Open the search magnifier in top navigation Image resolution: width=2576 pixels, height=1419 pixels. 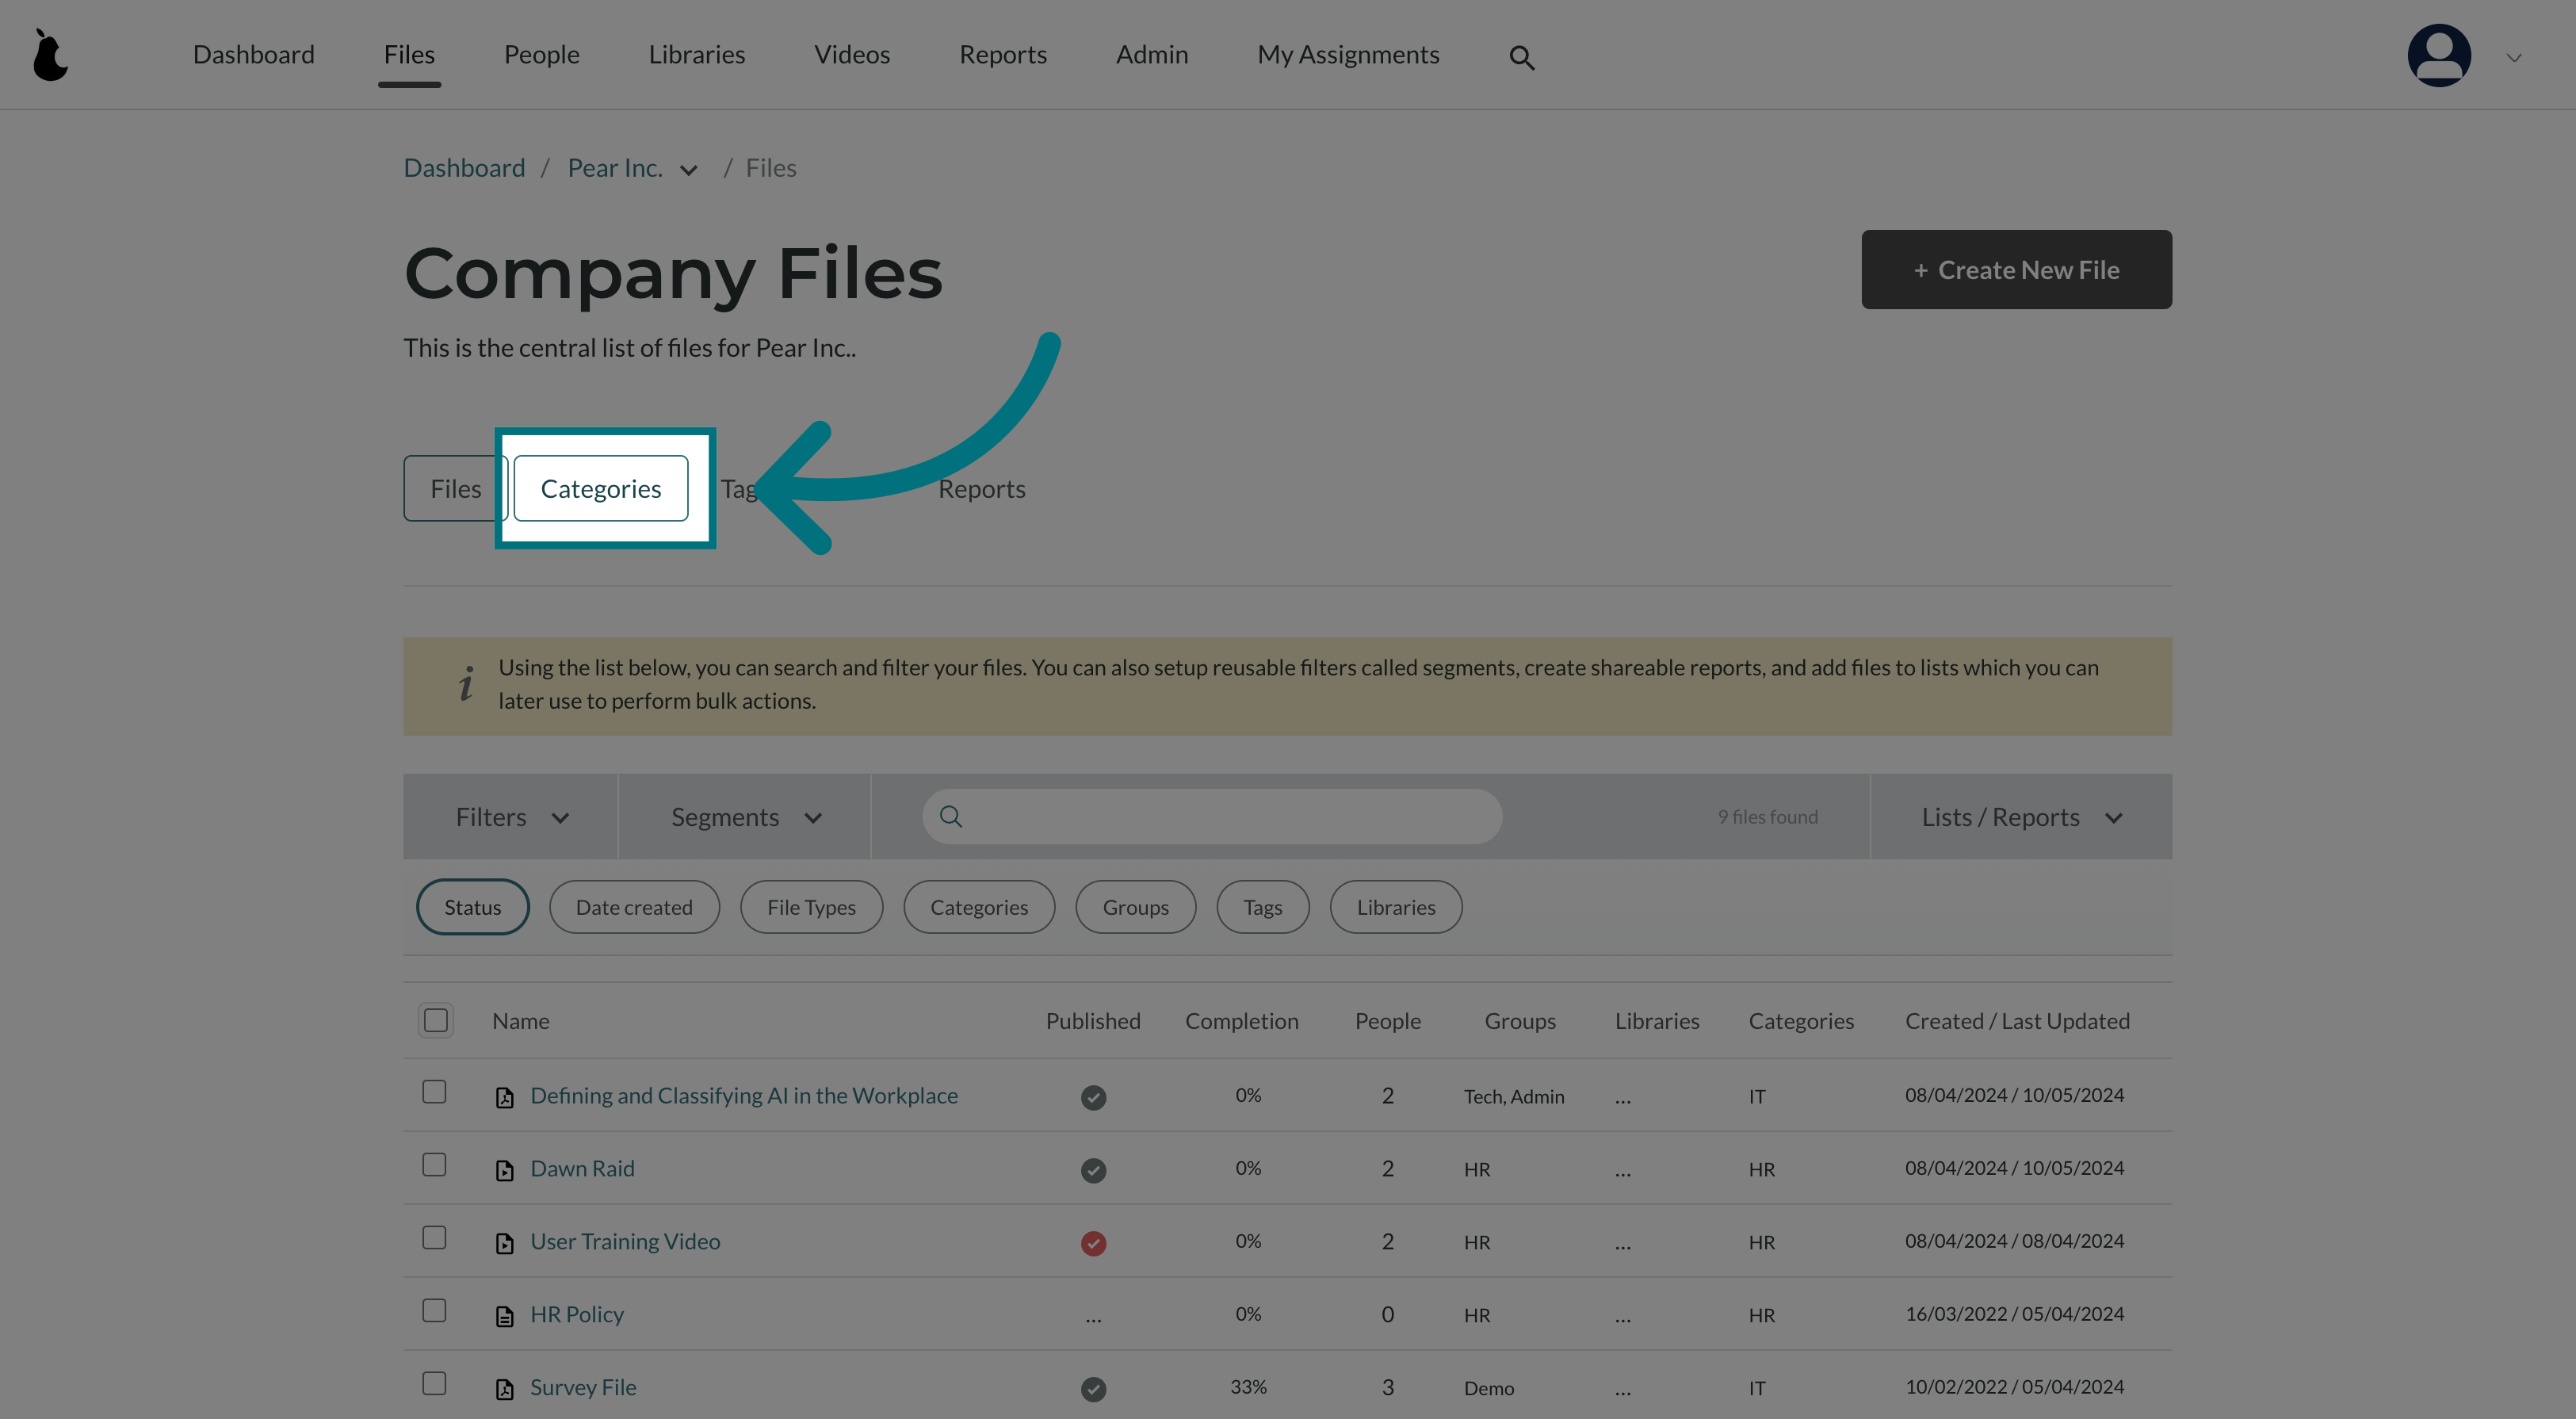1521,58
